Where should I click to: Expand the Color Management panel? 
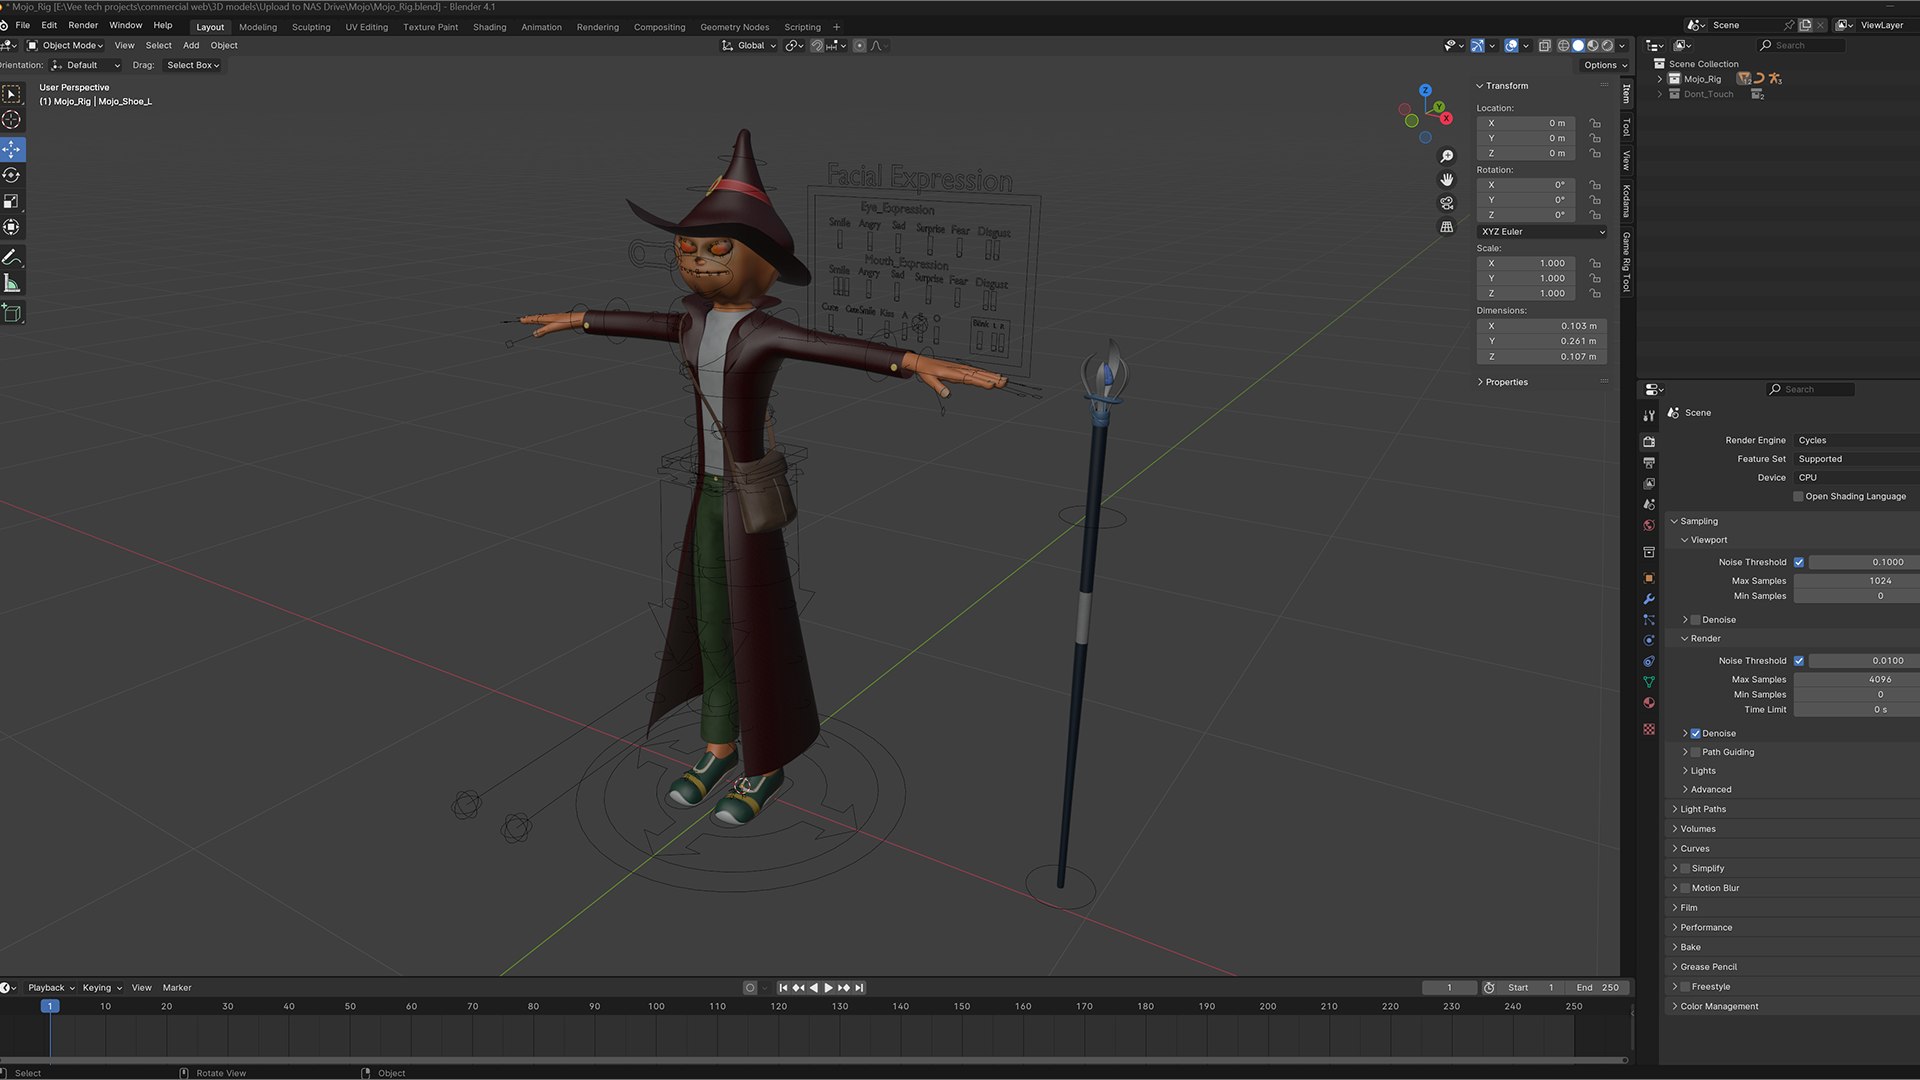click(1718, 1007)
